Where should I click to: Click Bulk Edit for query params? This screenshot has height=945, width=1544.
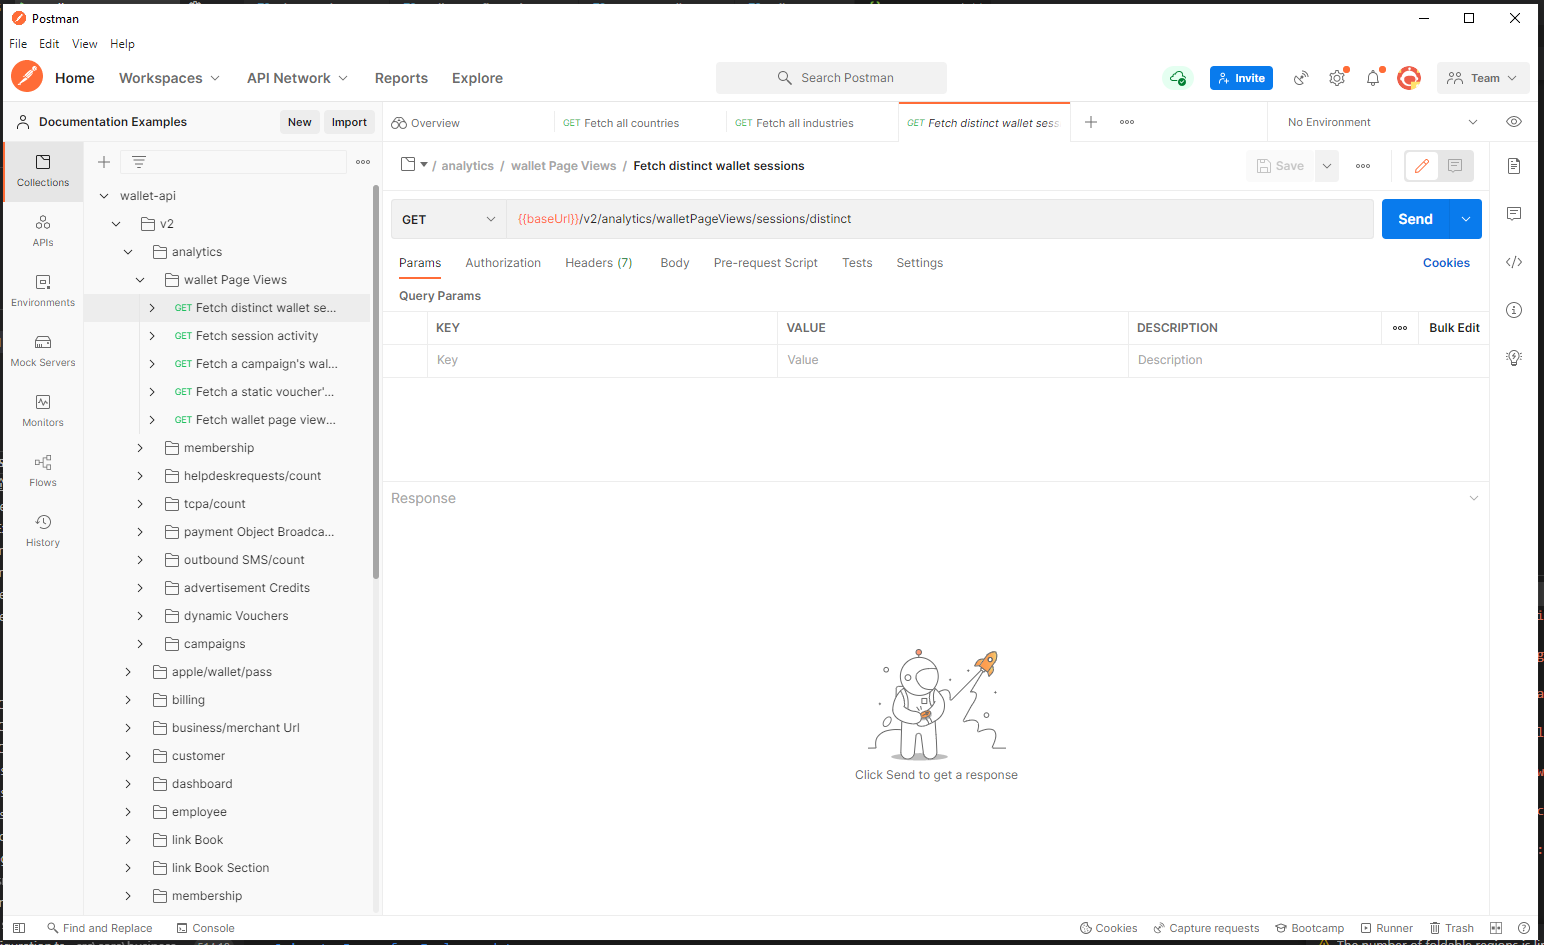click(x=1454, y=328)
